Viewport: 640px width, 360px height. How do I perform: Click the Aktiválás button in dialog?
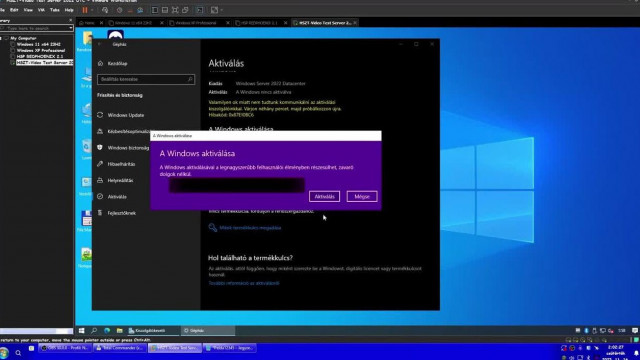[324, 197]
